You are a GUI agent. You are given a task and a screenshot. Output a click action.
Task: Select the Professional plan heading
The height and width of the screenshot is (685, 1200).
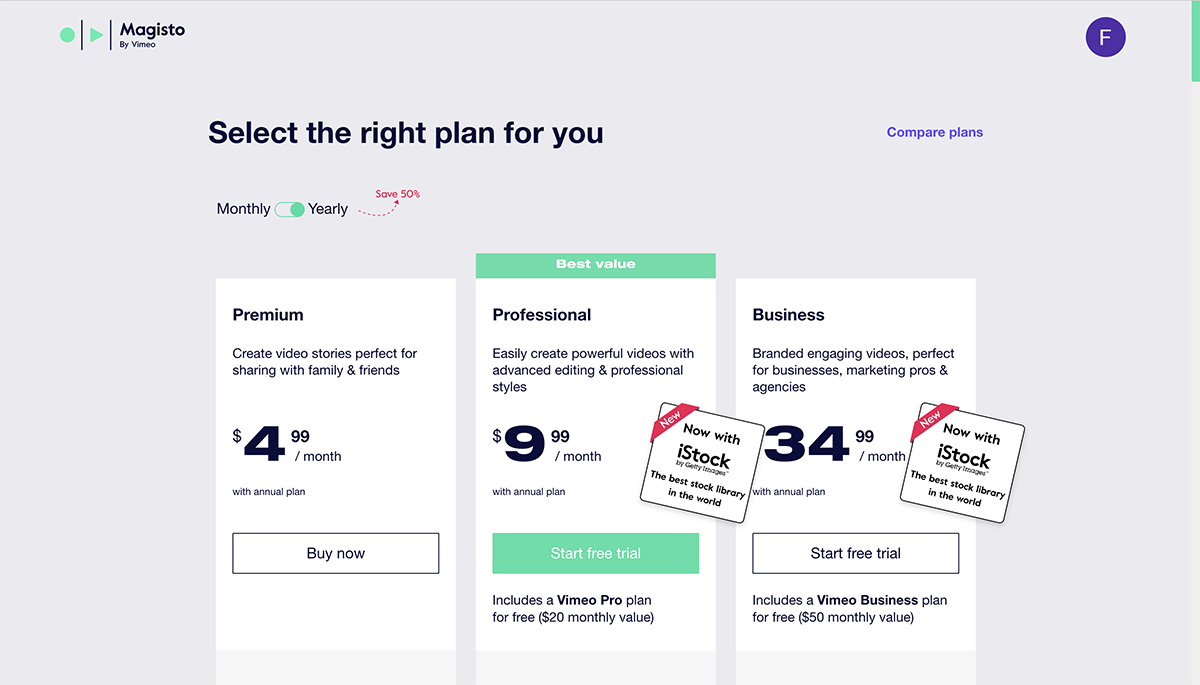pos(542,315)
